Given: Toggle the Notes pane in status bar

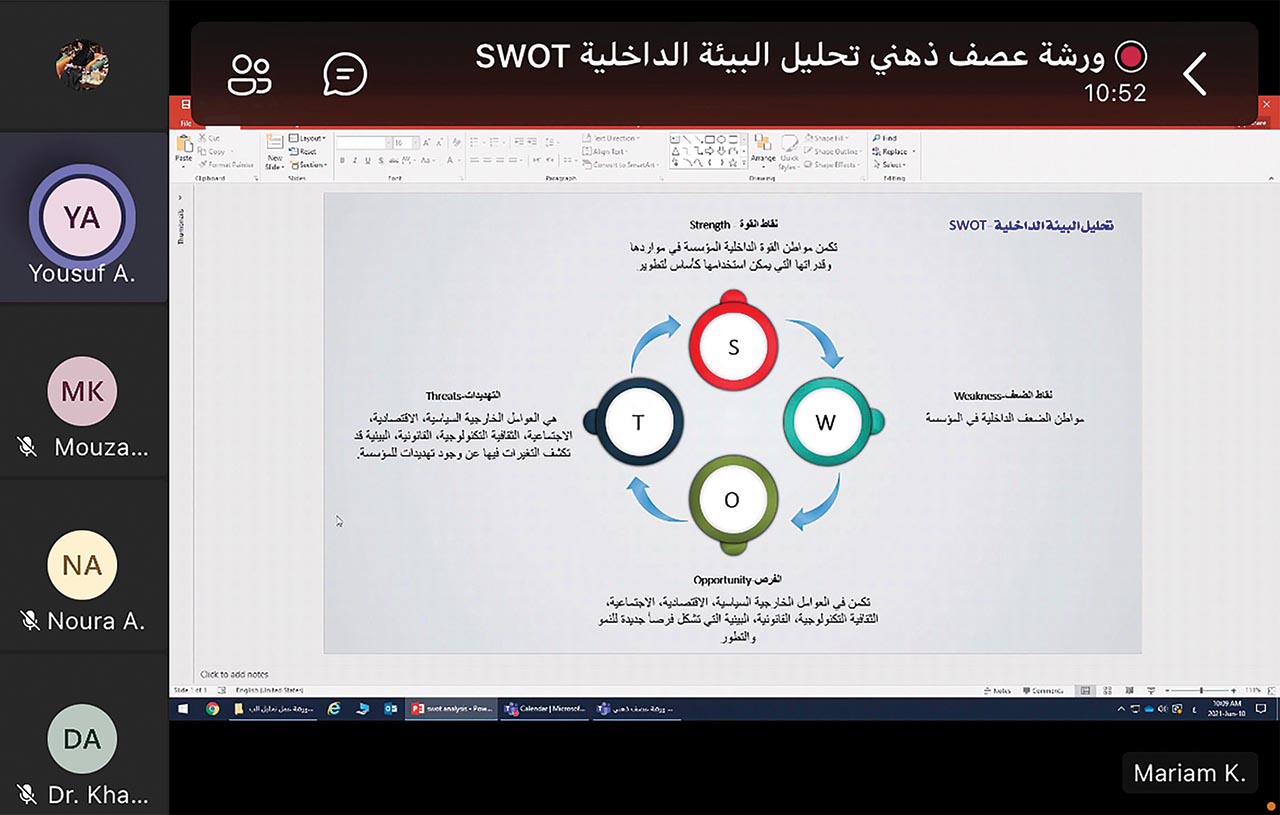Looking at the screenshot, I should pyautogui.click(x=998, y=691).
